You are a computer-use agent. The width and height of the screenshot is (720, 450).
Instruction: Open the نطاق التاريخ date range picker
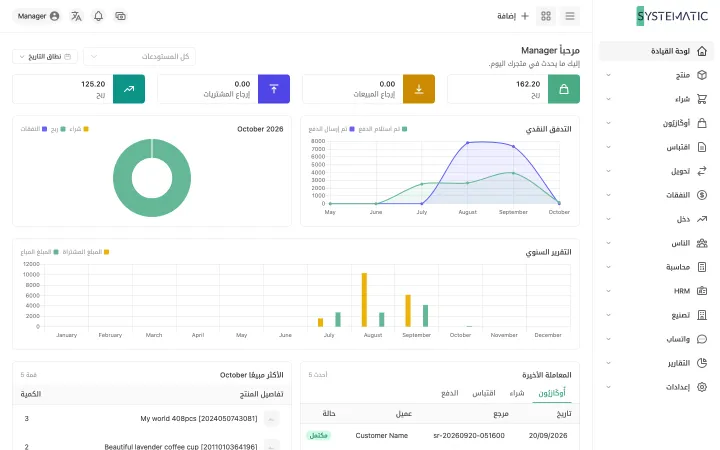(45, 56)
